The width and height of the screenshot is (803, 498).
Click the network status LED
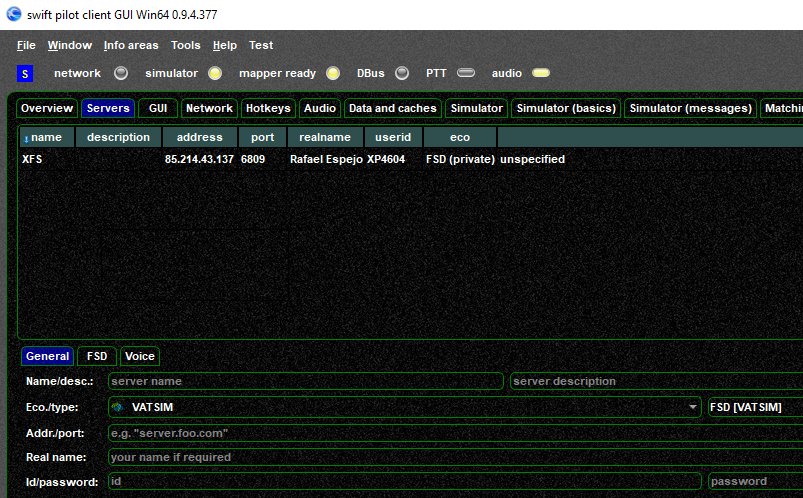[x=121, y=73]
